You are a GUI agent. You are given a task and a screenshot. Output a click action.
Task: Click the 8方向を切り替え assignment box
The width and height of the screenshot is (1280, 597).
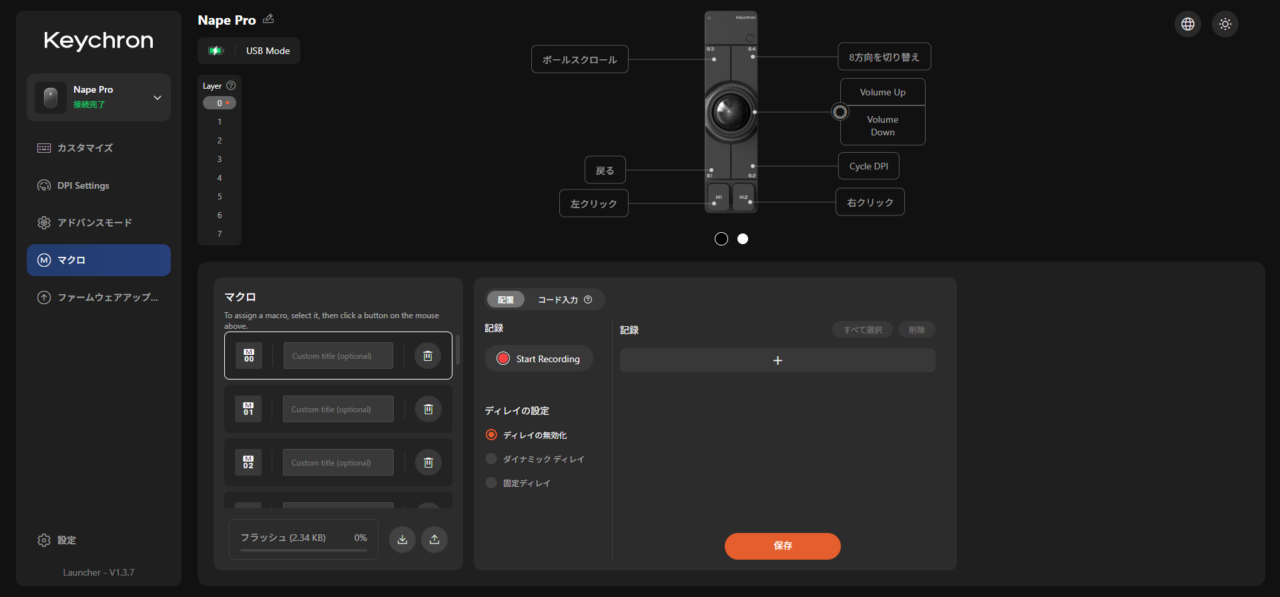[x=884, y=57]
